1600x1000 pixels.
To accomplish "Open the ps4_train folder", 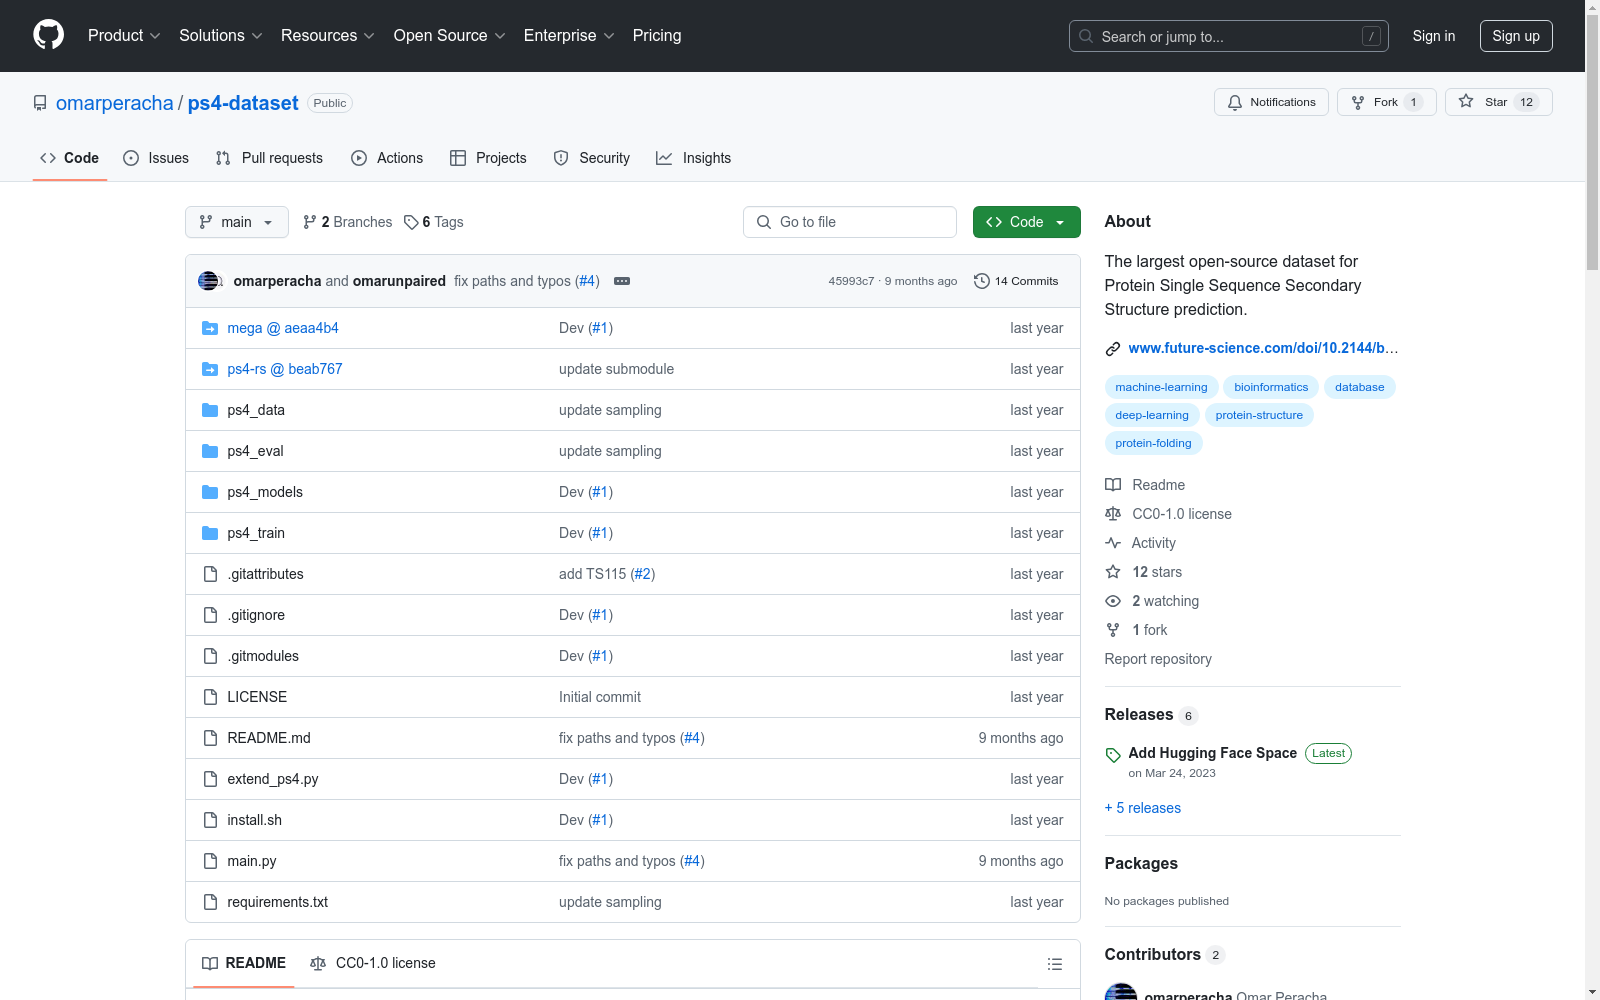I will [256, 533].
